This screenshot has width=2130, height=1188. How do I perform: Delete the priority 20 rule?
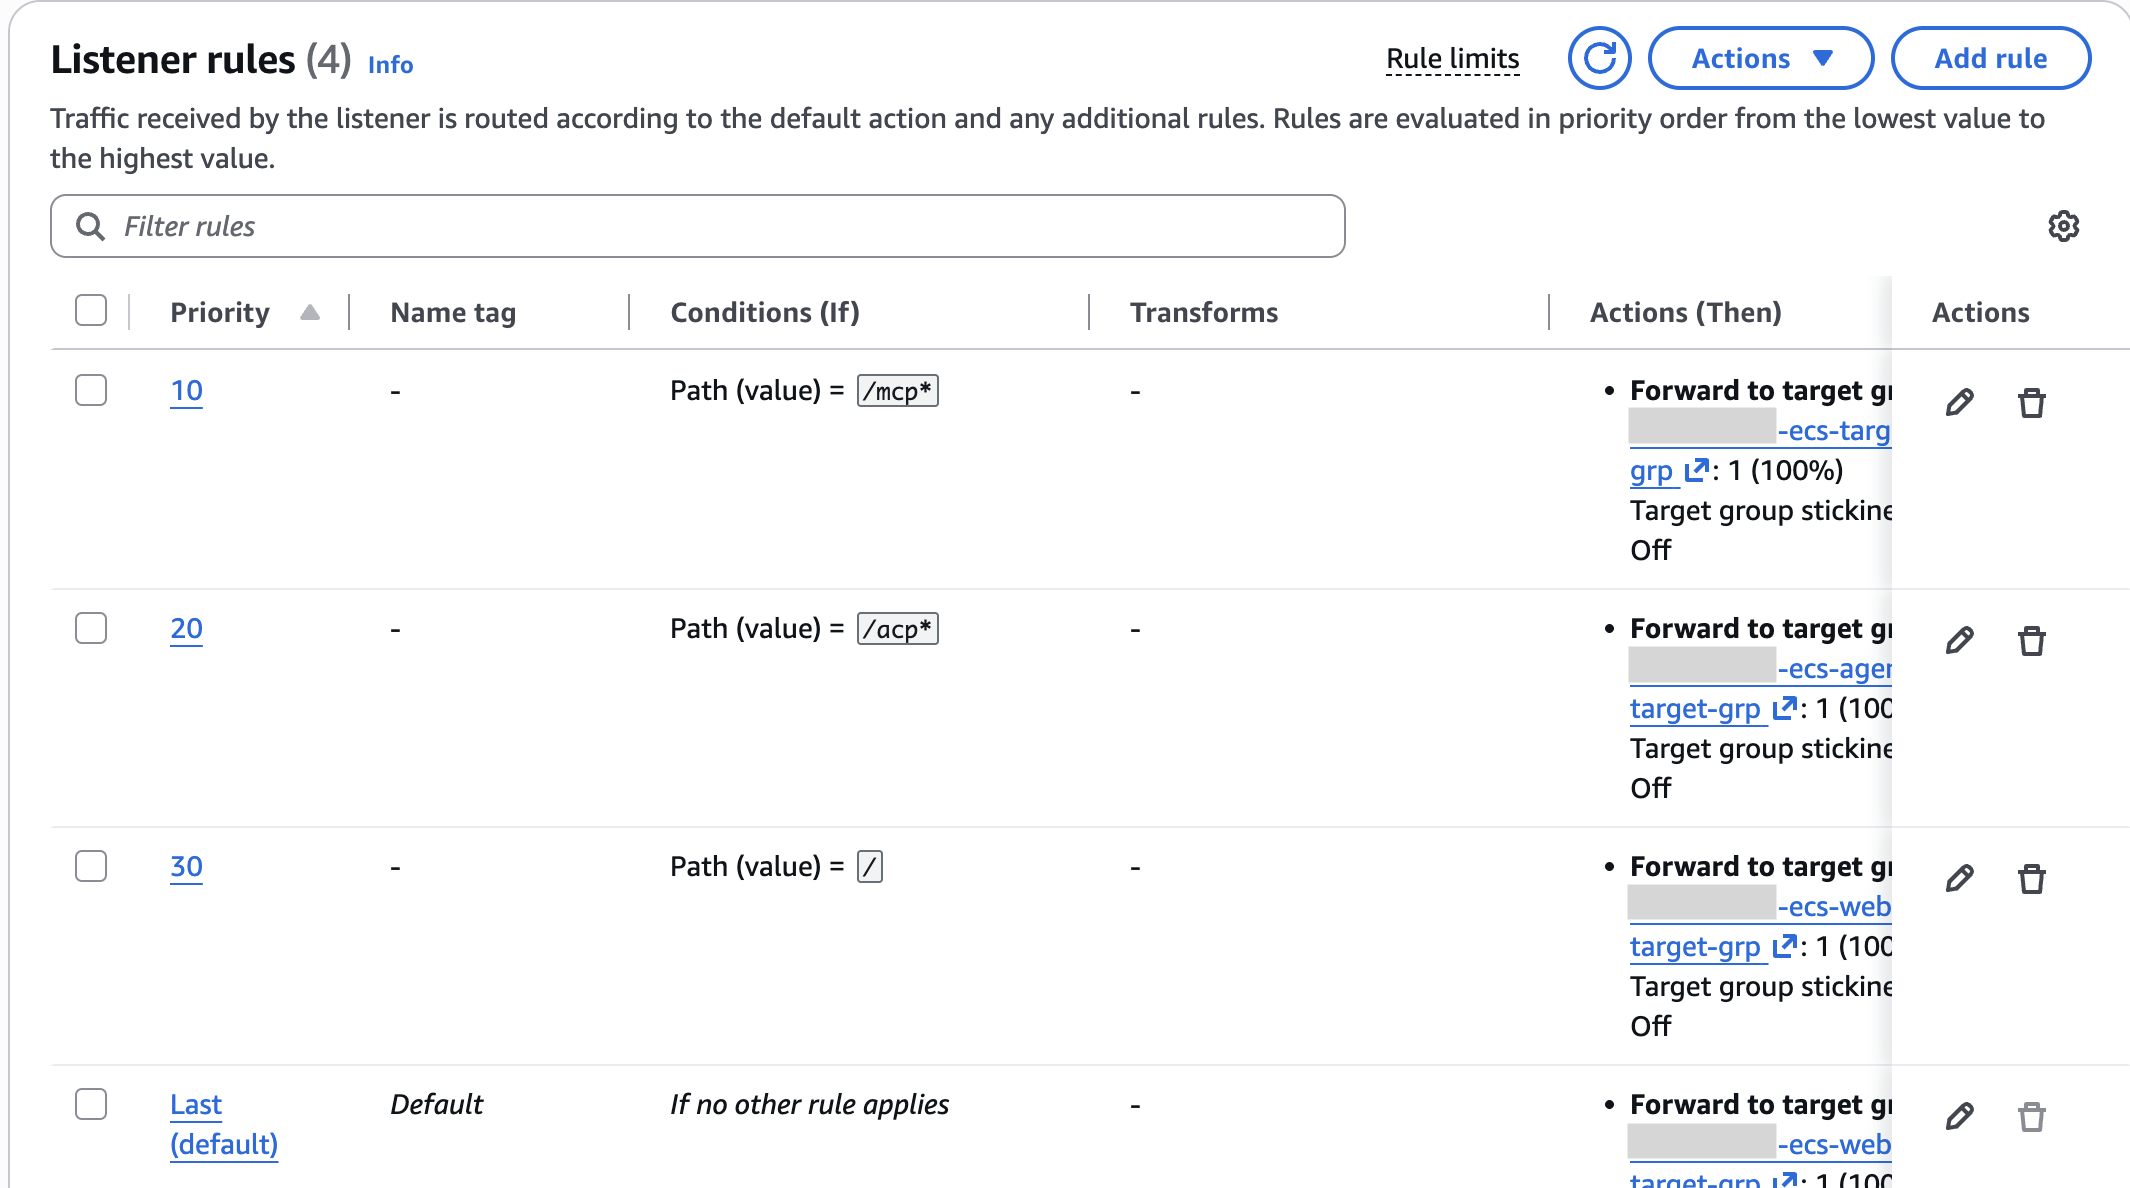[x=2031, y=641]
